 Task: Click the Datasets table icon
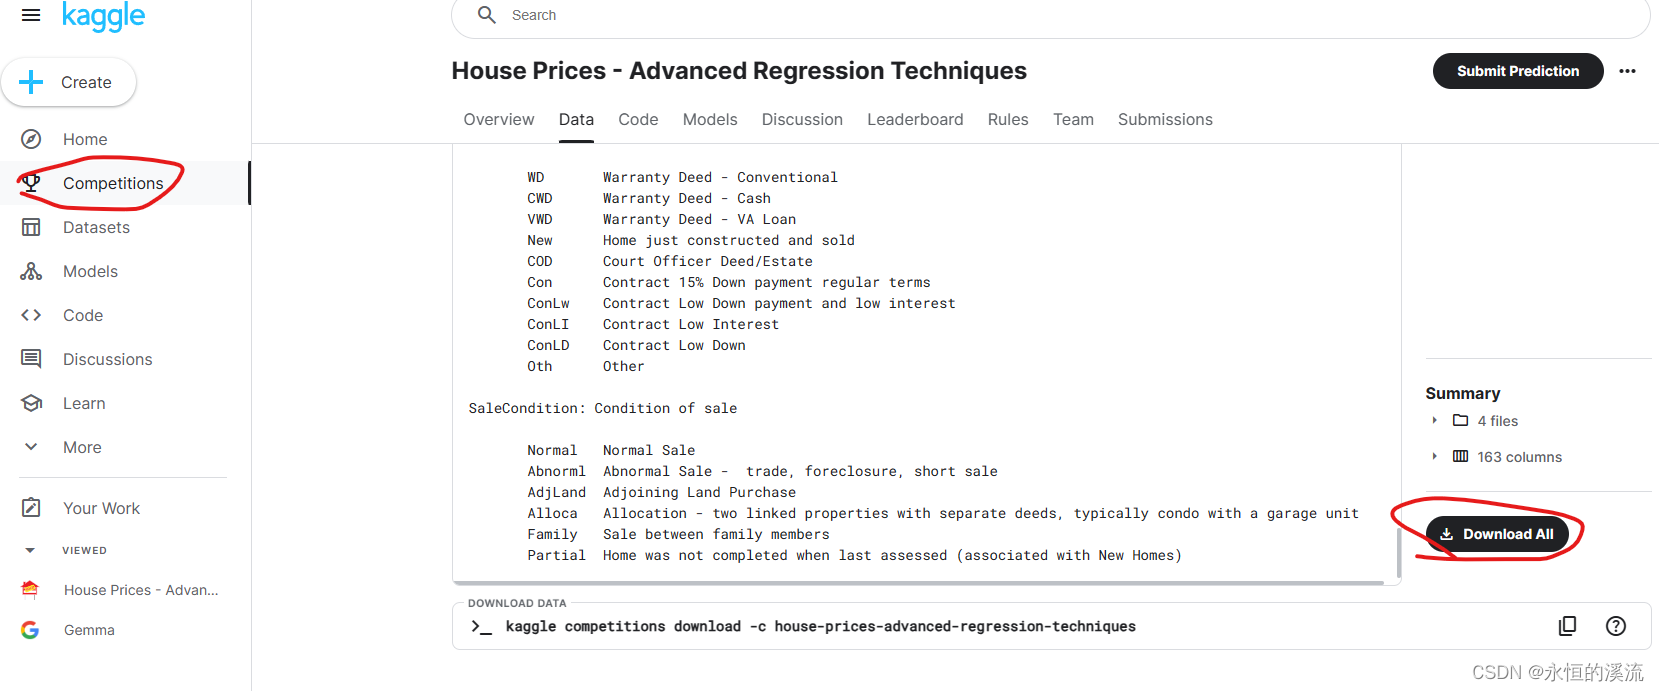31,227
